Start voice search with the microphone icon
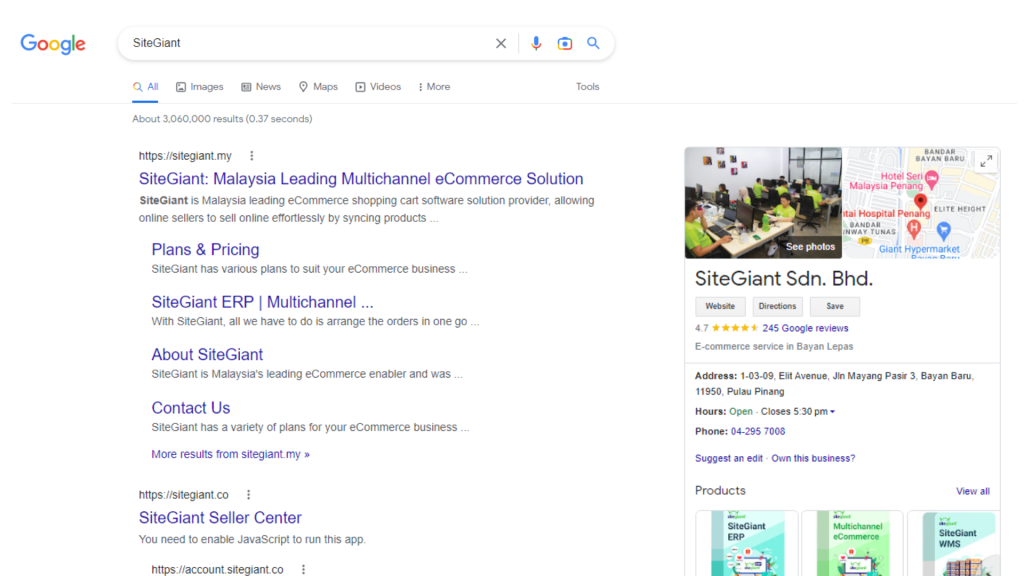The height and width of the screenshot is (576, 1024). tap(536, 43)
